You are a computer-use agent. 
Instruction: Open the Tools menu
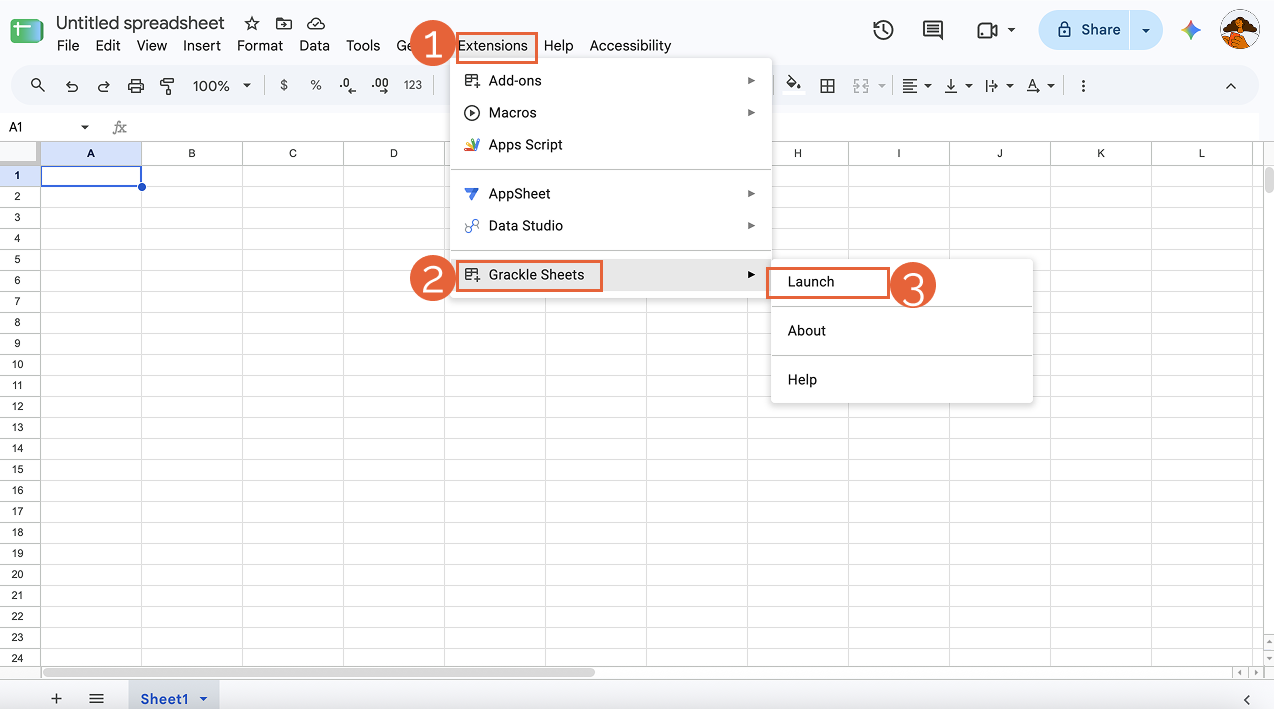[363, 45]
